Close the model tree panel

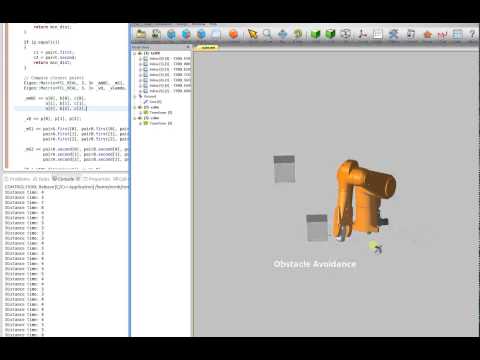pyautogui.click(x=188, y=47)
